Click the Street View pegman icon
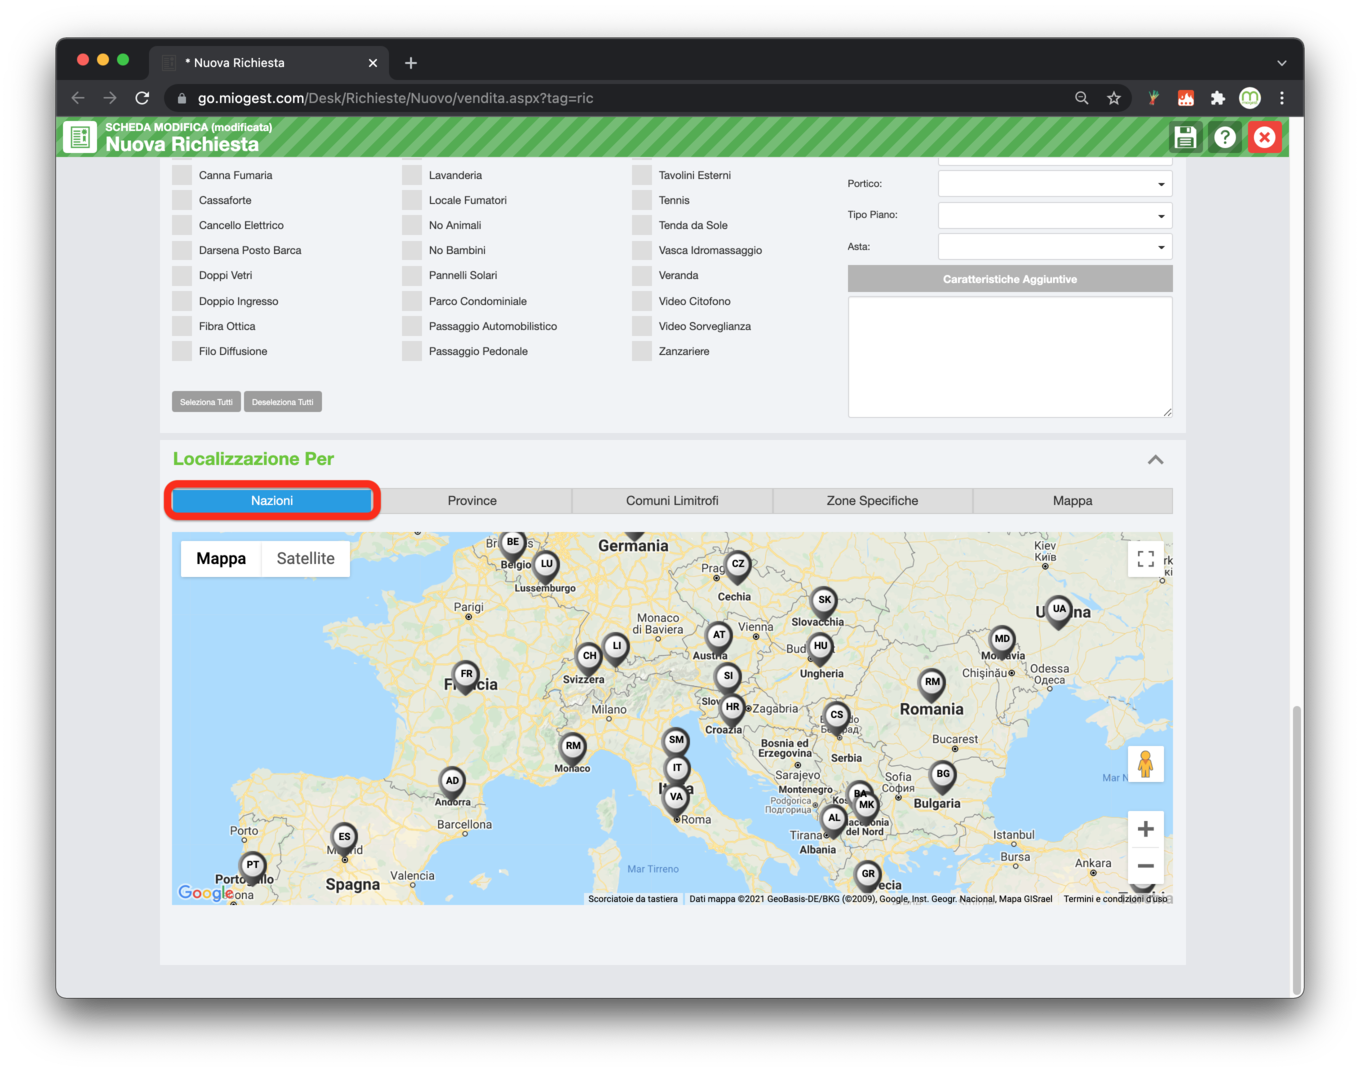This screenshot has width=1360, height=1072. [x=1146, y=765]
